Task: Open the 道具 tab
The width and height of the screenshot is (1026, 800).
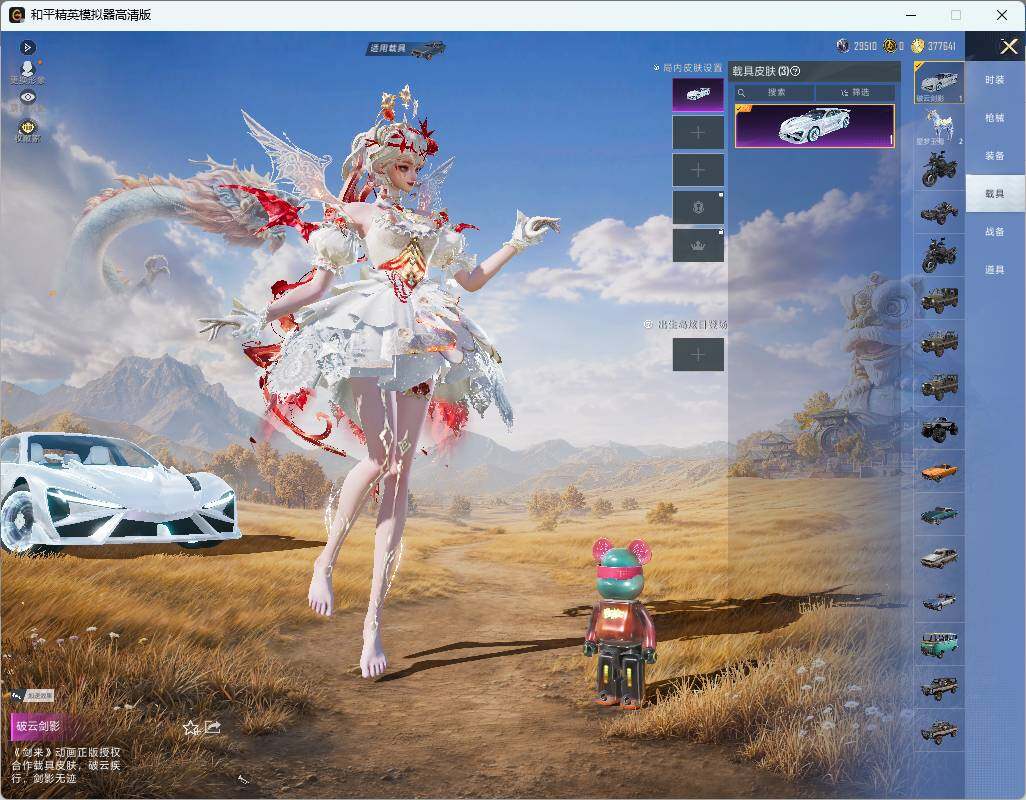Action: tap(995, 270)
